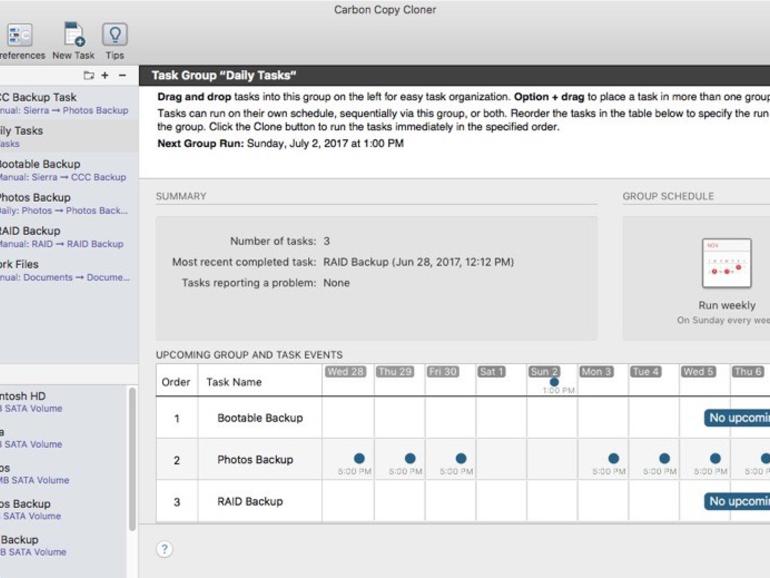The image size is (770, 578).
Task: Click the Thu 6 date header
Action: 748,372
